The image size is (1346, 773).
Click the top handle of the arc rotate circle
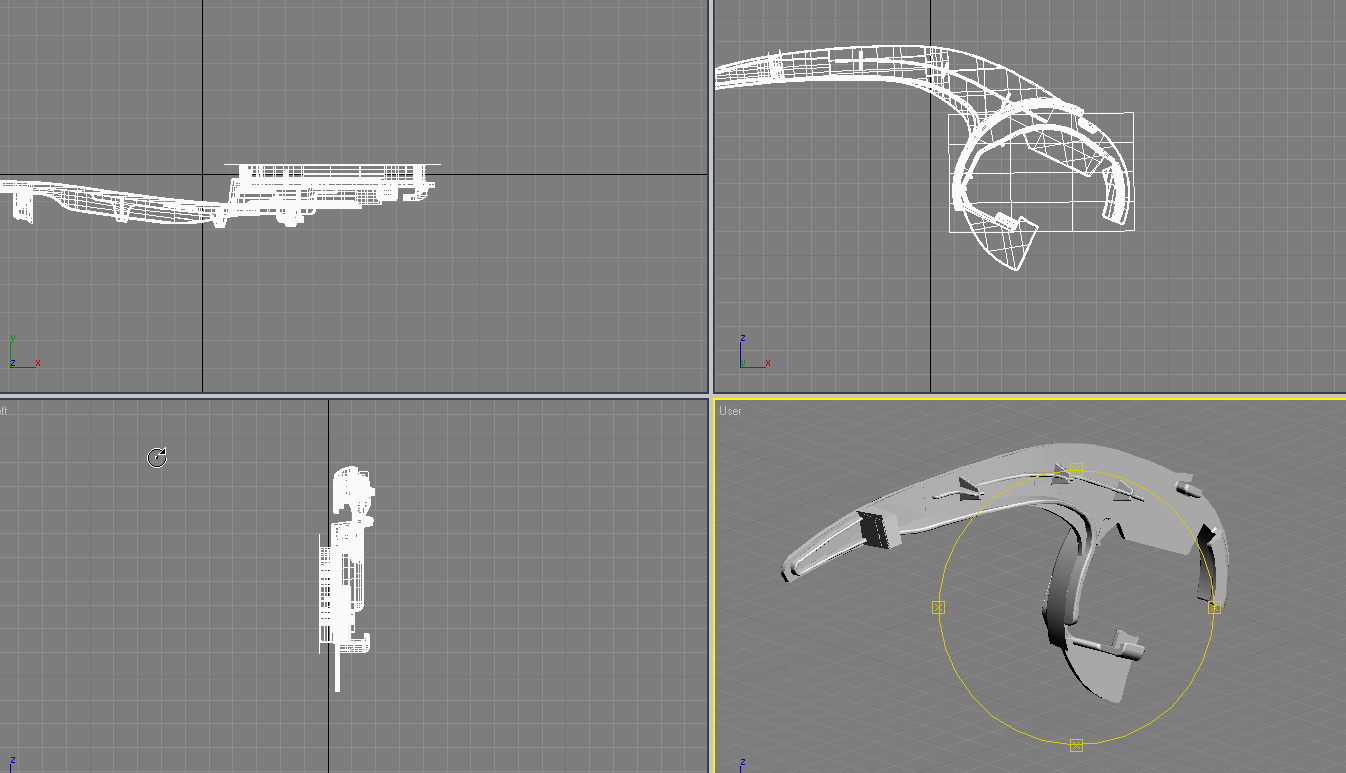1076,469
